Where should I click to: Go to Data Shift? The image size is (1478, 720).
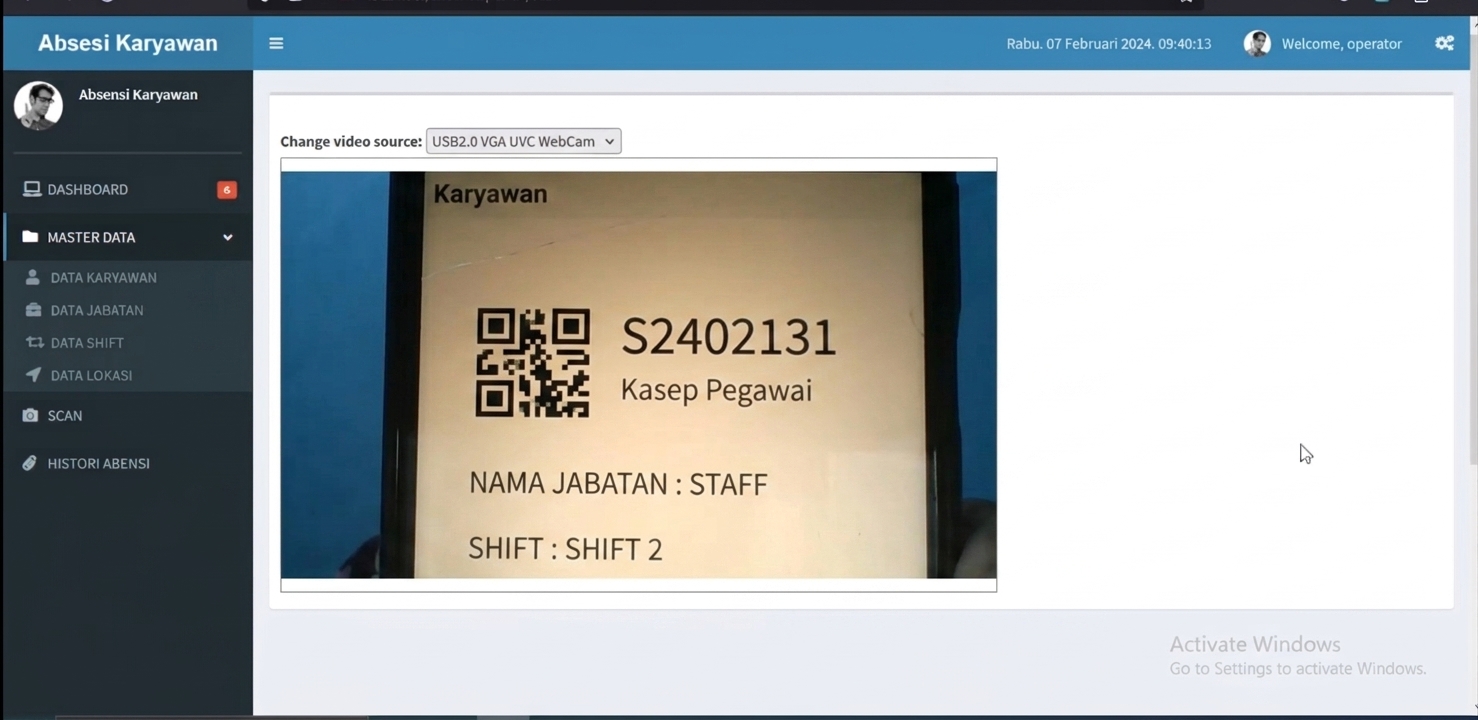[128, 342]
